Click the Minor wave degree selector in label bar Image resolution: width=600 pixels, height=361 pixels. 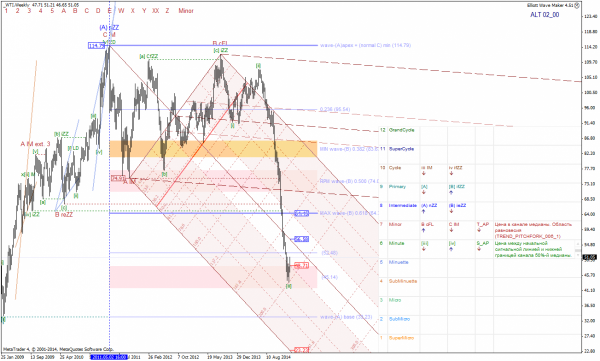coord(186,11)
